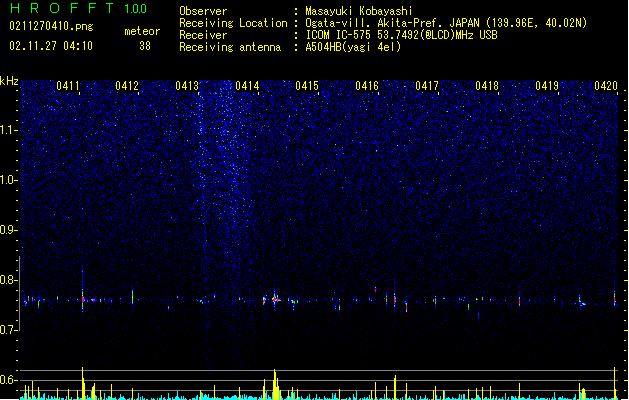Image resolution: width=629 pixels, height=400 pixels.
Task: Click the 0417 time marker
Action: (427, 86)
